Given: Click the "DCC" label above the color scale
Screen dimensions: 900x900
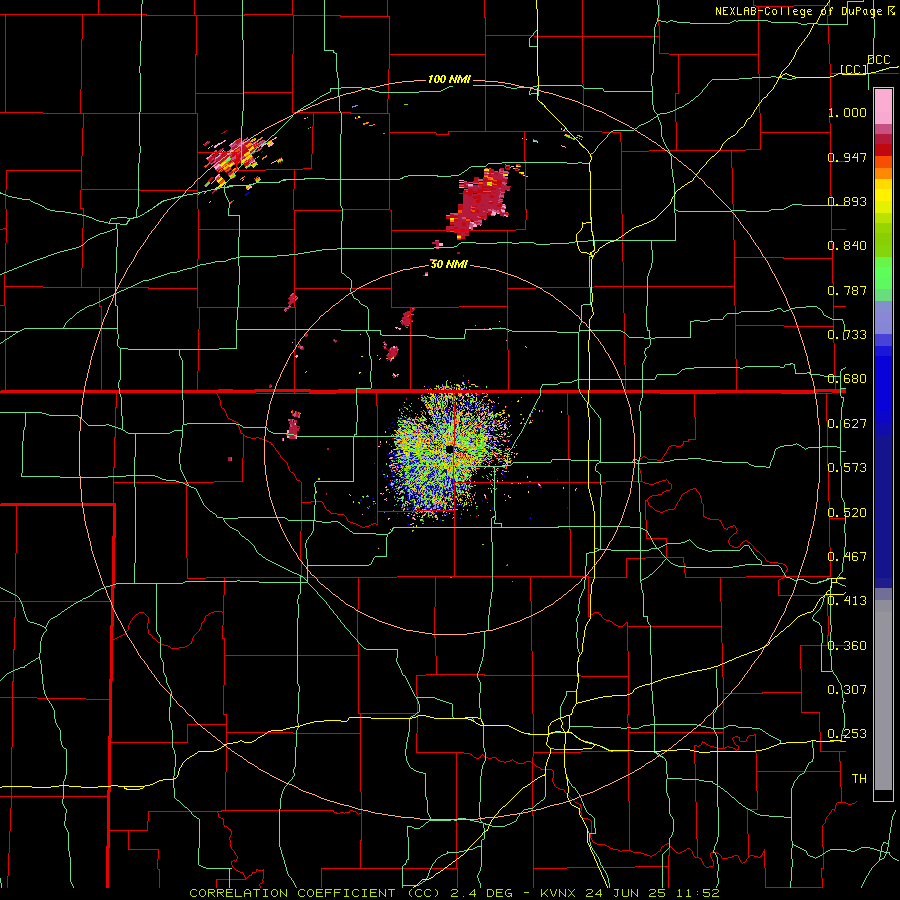Looking at the screenshot, I should pyautogui.click(x=879, y=59).
